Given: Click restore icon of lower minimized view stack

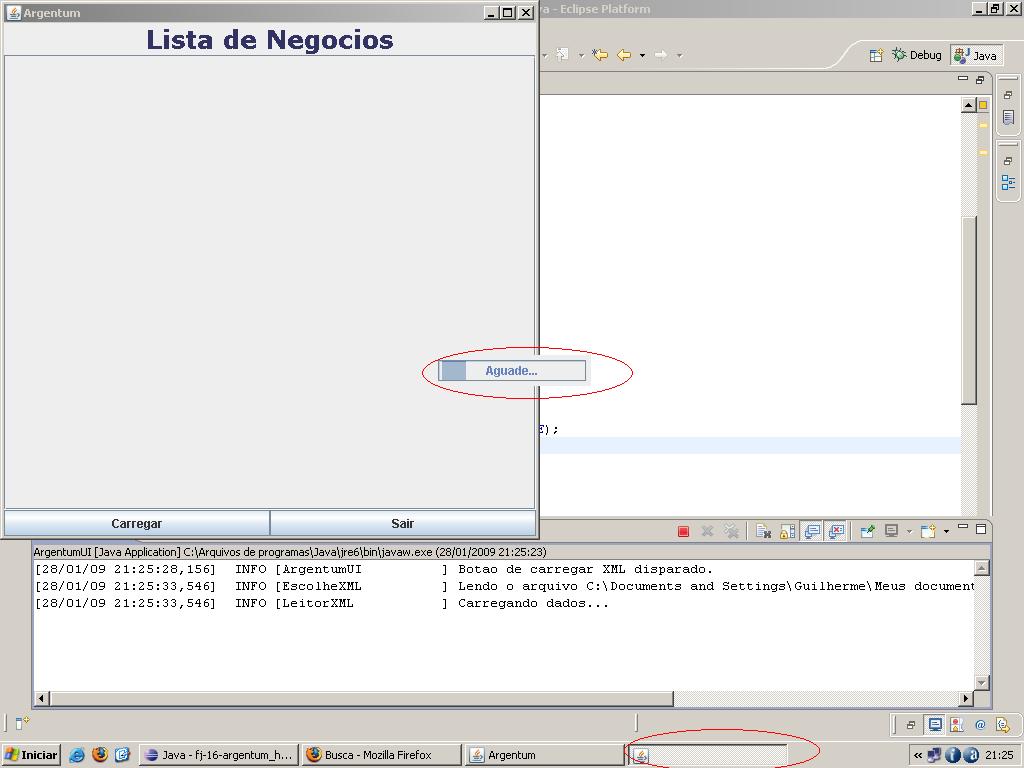Looking at the screenshot, I should pyautogui.click(x=1008, y=161).
